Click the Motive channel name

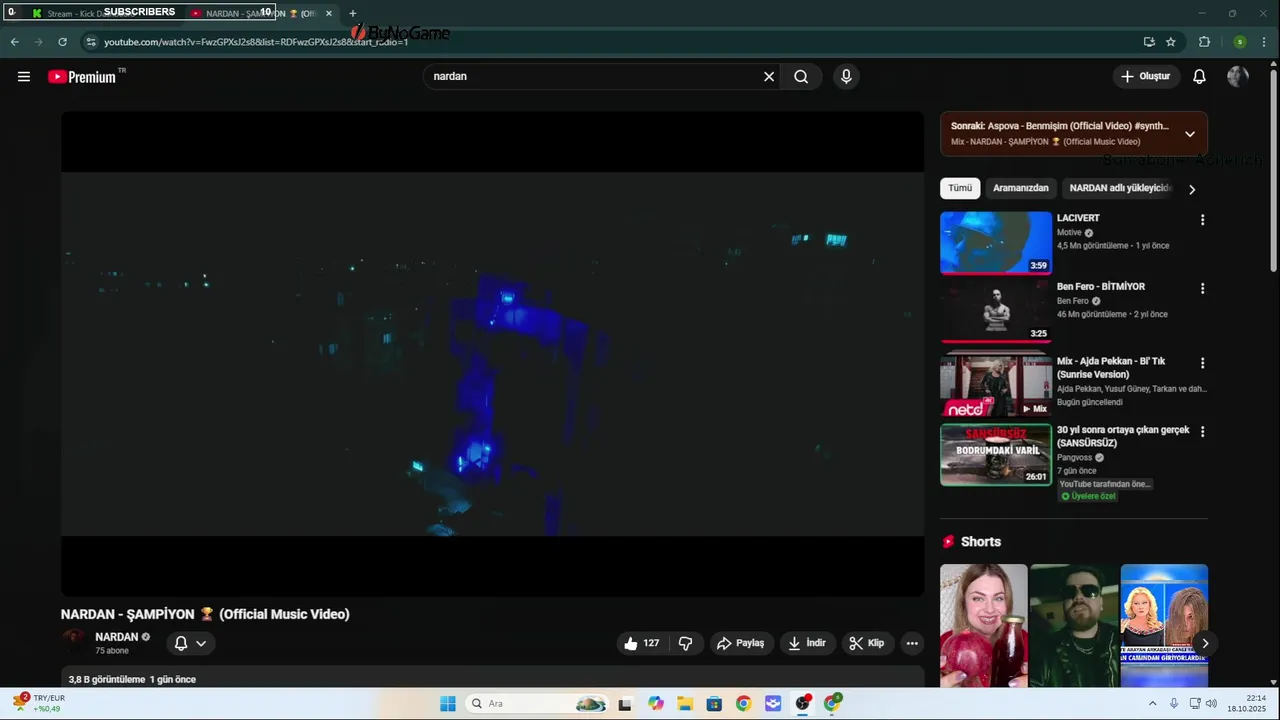pos(1069,233)
